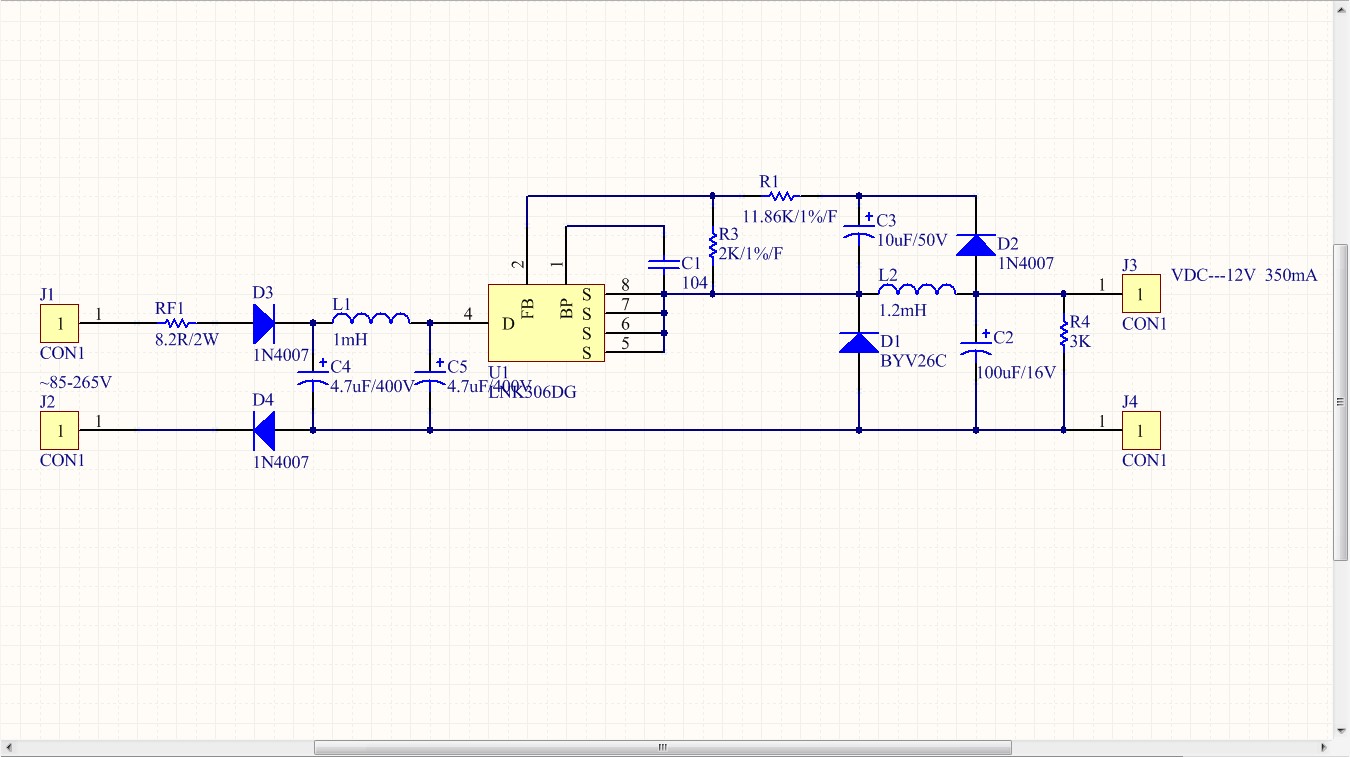
Task: Click the "1N4007" text beside D2
Action: point(1026,263)
